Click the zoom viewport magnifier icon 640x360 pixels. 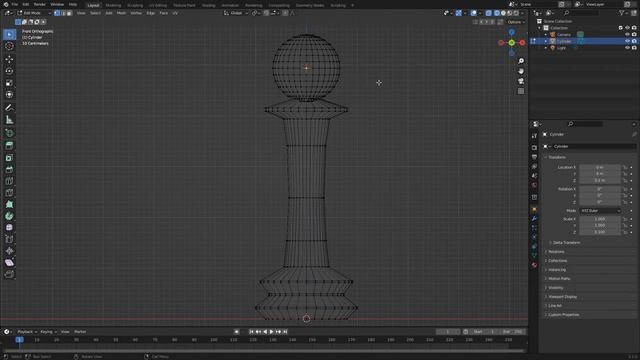[x=521, y=61]
